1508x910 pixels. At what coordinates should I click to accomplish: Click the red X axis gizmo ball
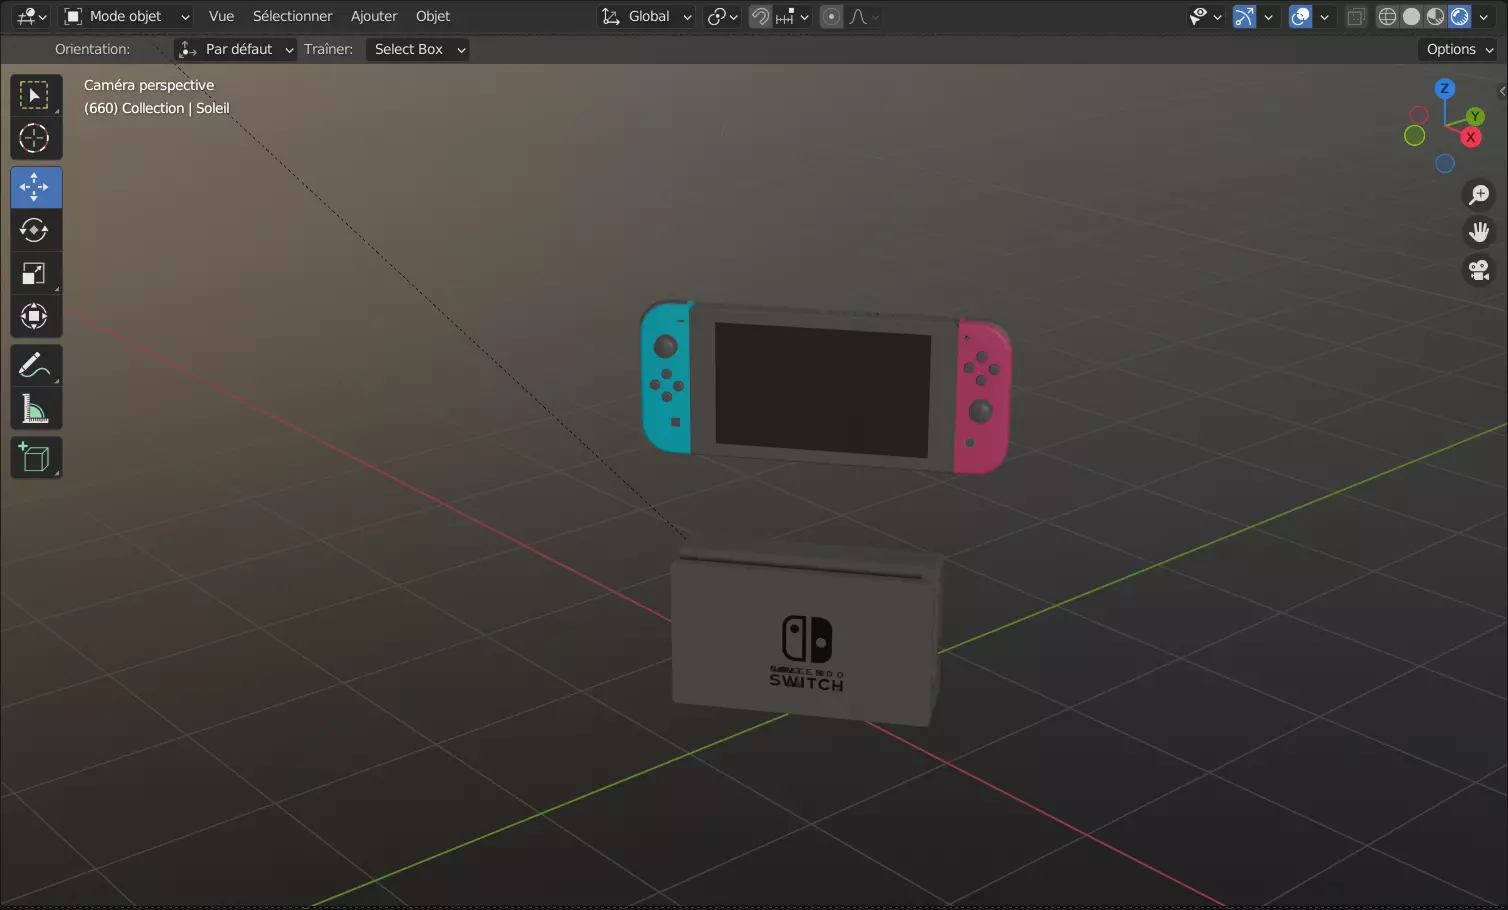[x=1470, y=137]
